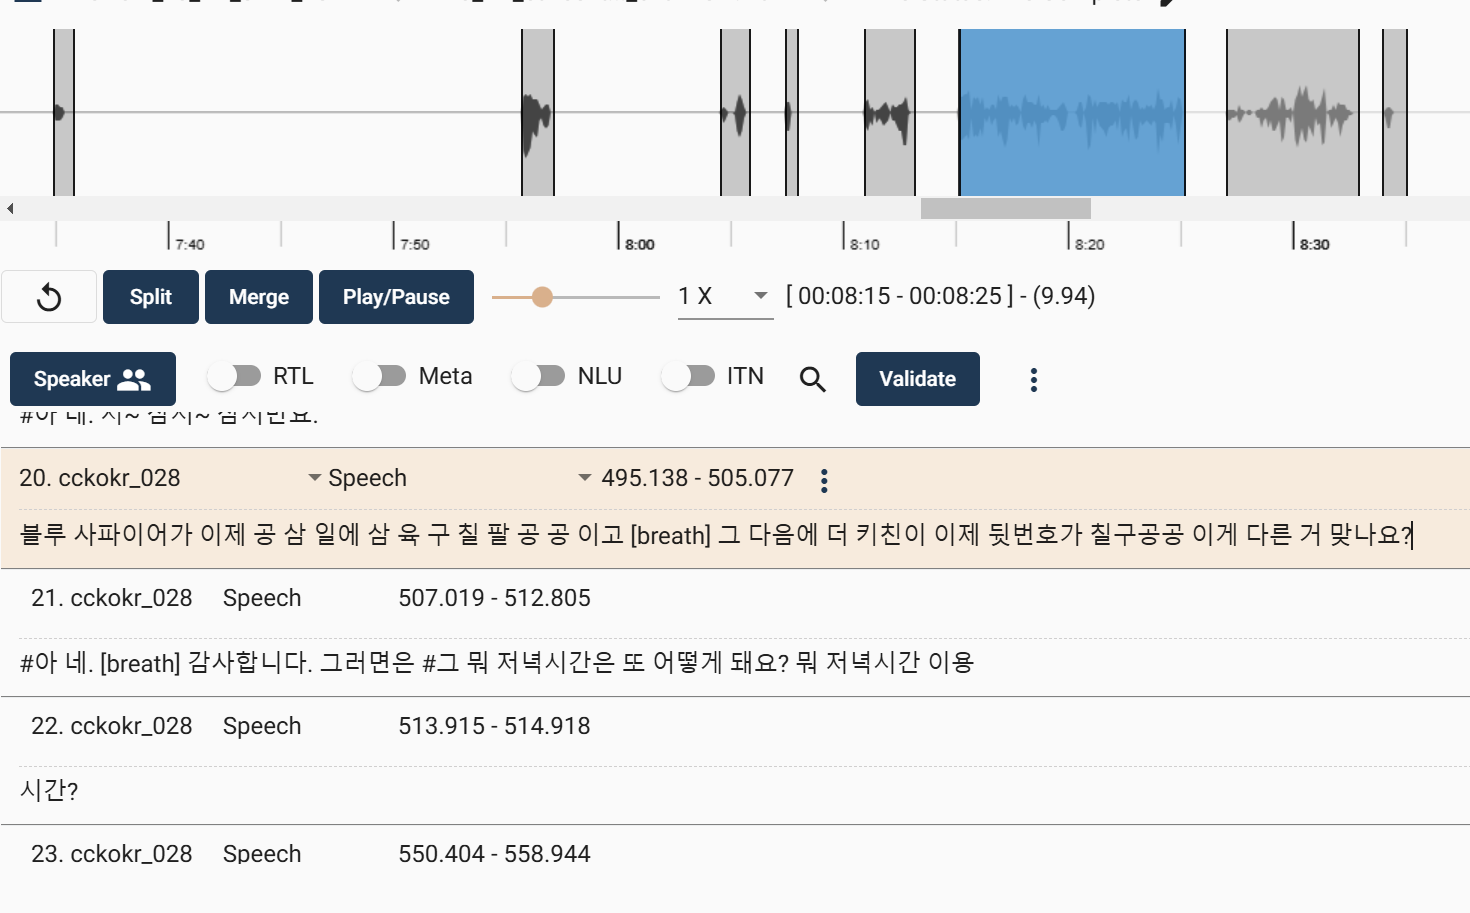
Task: Open the search magnifier icon
Action: (812, 379)
